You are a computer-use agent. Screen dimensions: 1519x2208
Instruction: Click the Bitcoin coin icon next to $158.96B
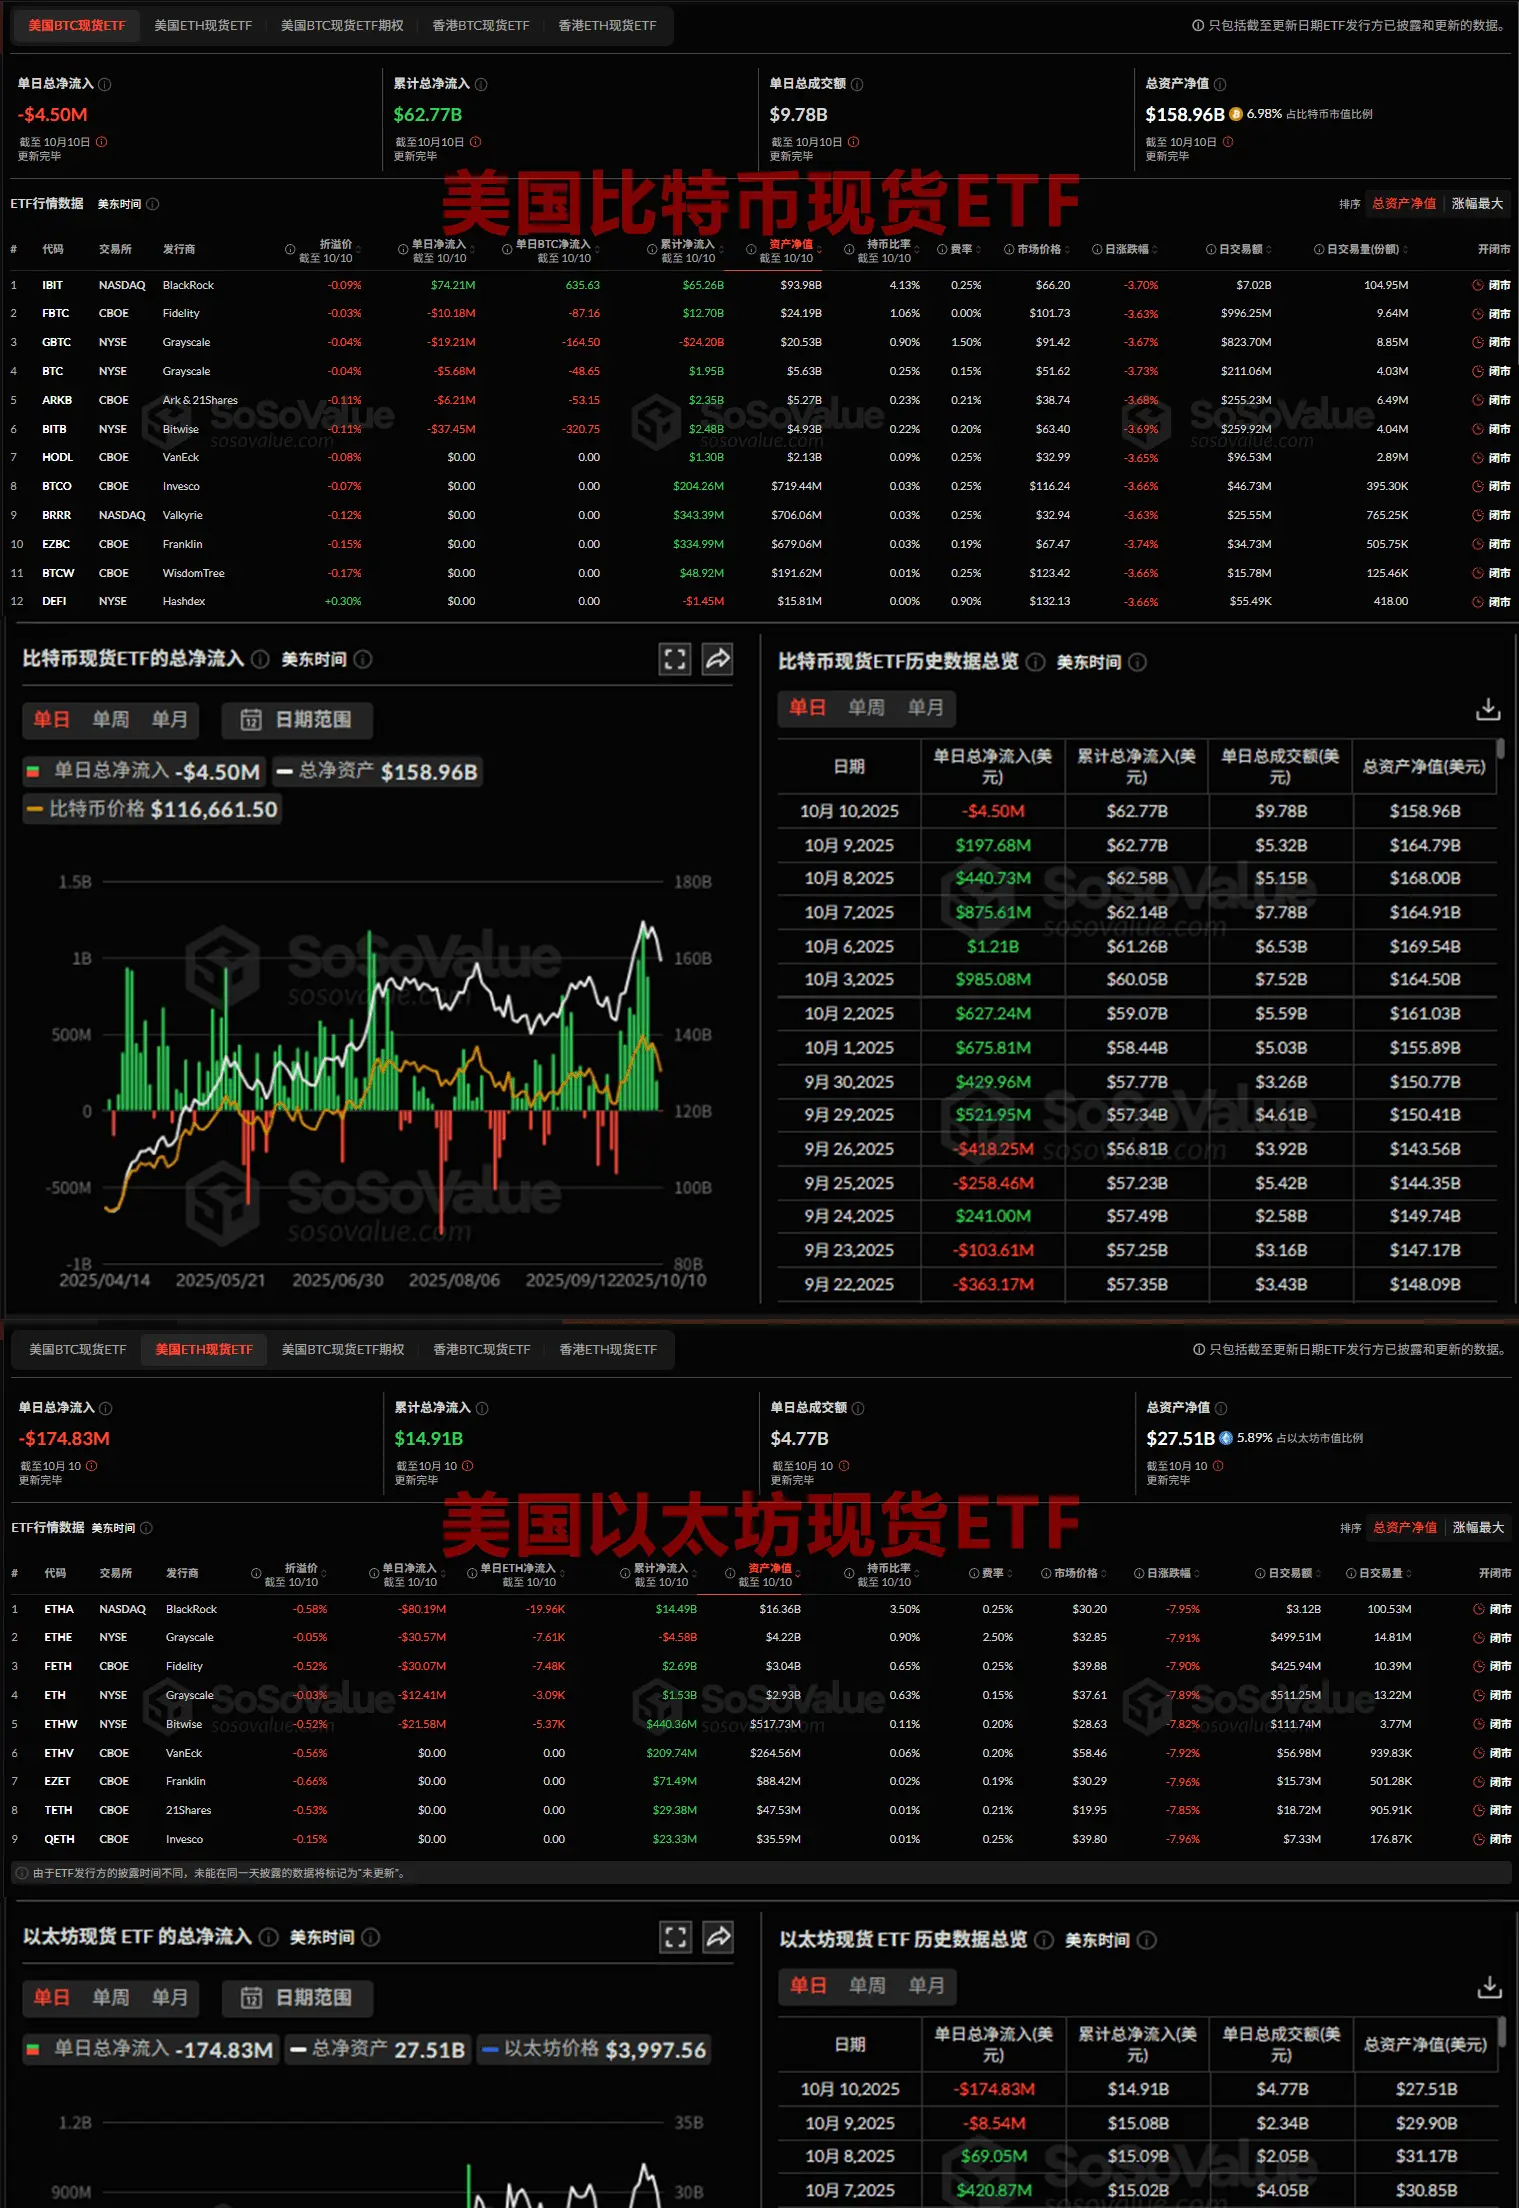tap(1236, 114)
